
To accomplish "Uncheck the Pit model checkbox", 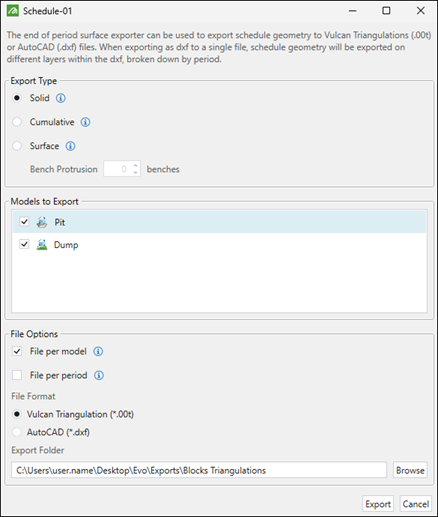I will [24, 222].
